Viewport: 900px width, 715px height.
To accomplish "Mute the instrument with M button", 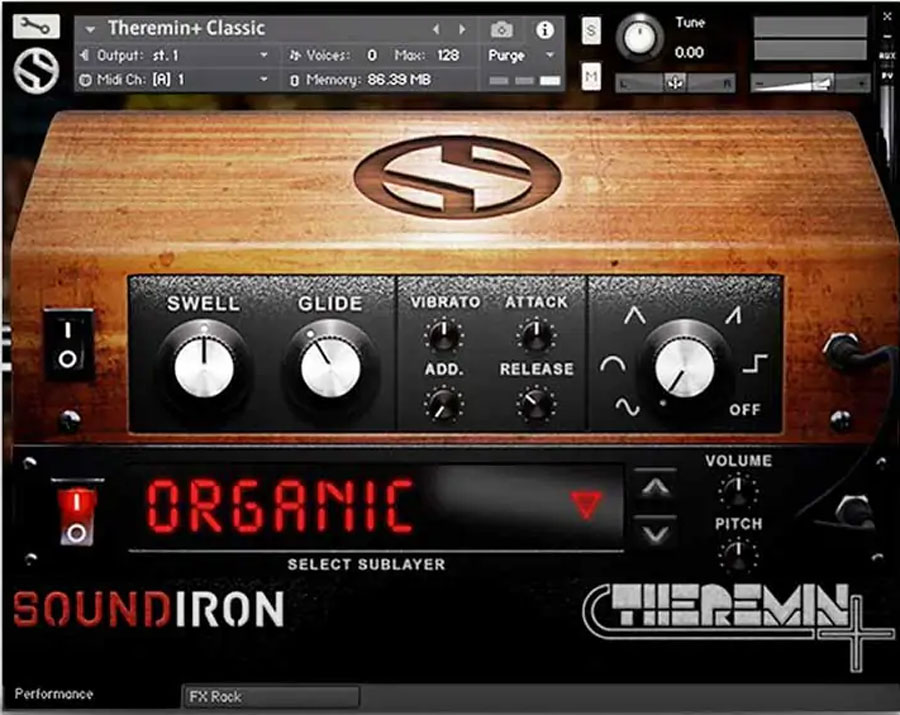I will pyautogui.click(x=591, y=76).
